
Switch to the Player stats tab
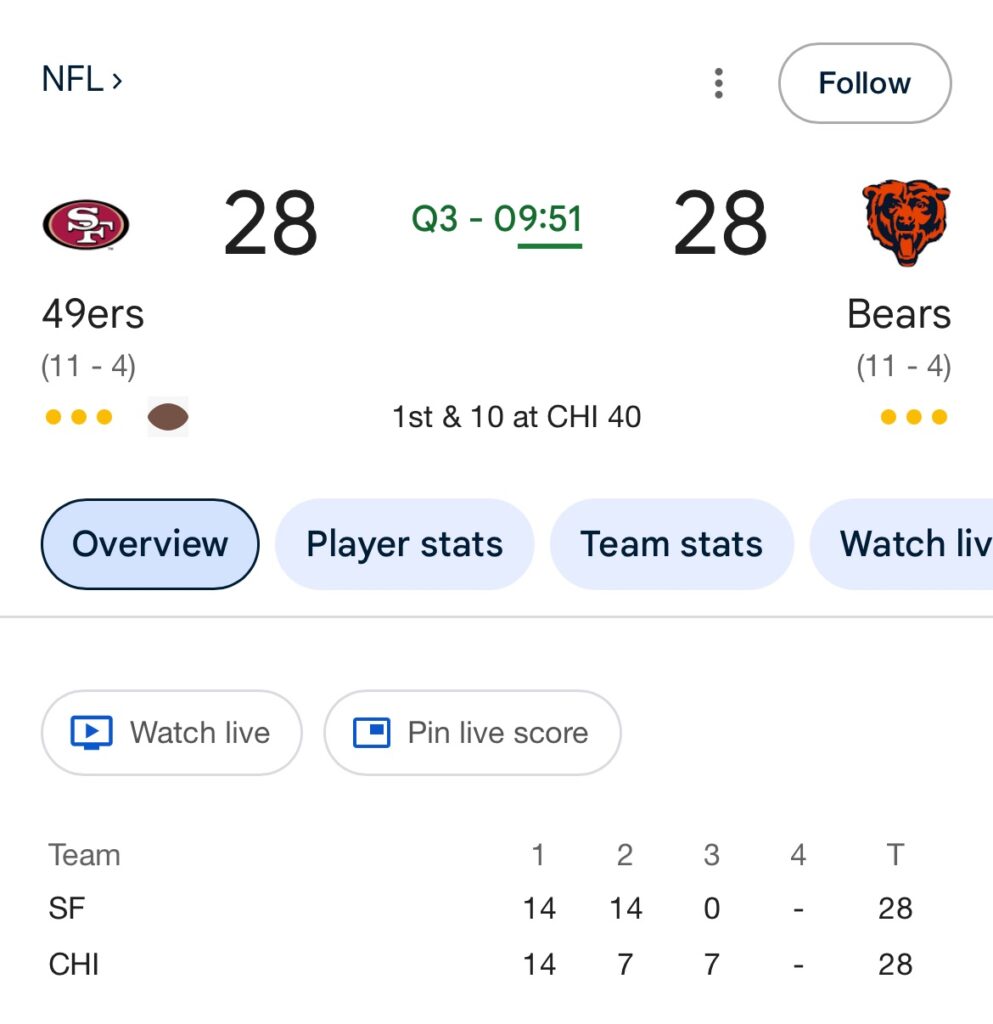[x=404, y=544]
